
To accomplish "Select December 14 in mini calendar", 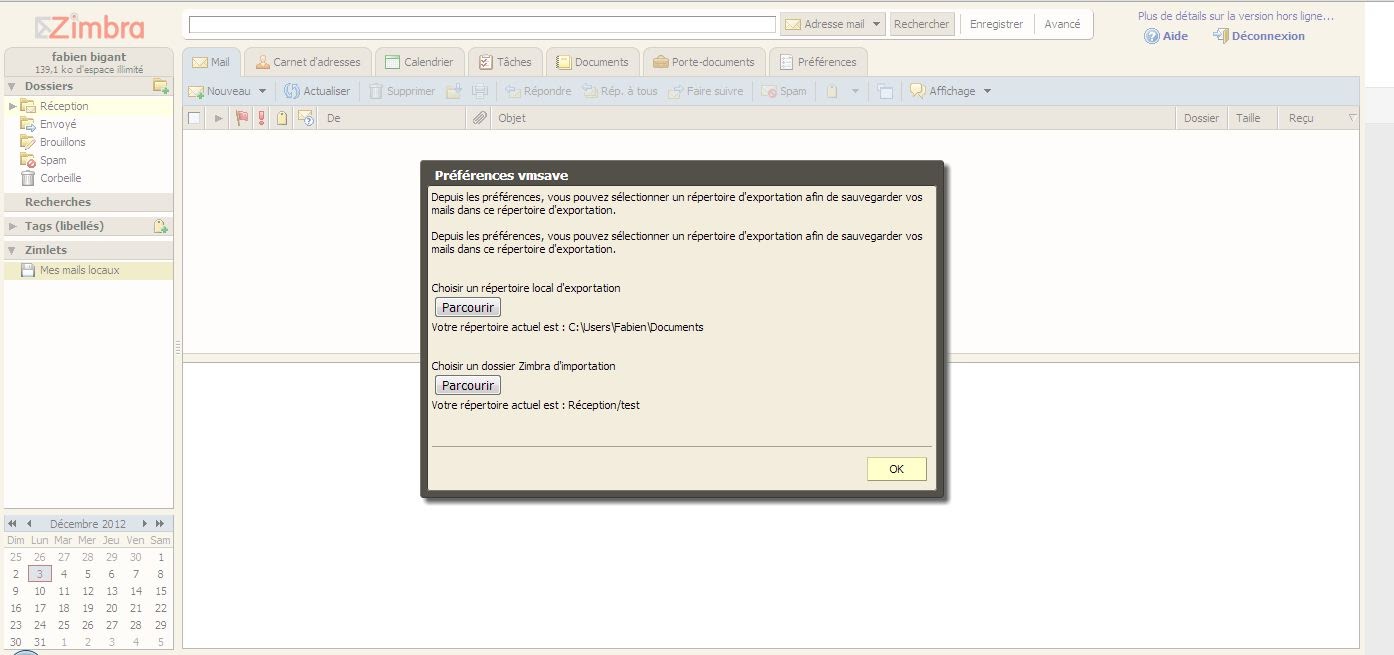I will coord(136,591).
